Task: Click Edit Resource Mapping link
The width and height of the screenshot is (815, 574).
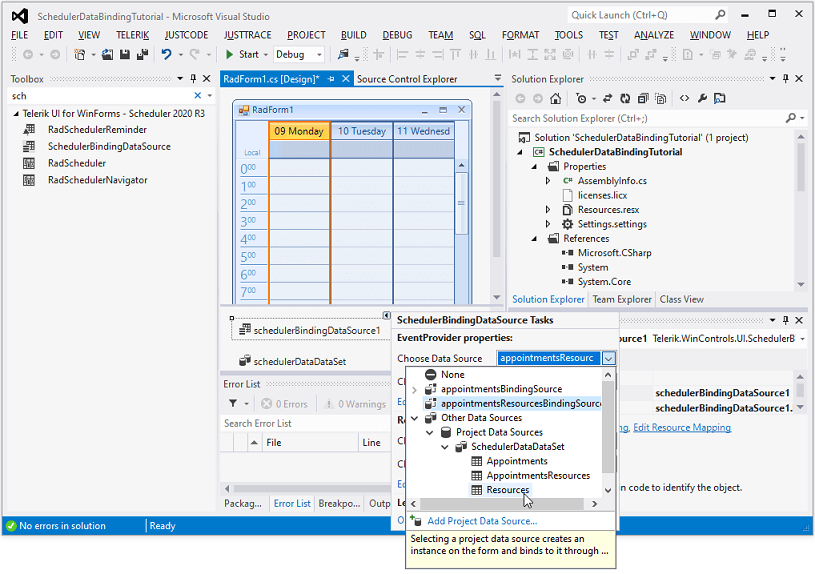Action: [x=682, y=427]
